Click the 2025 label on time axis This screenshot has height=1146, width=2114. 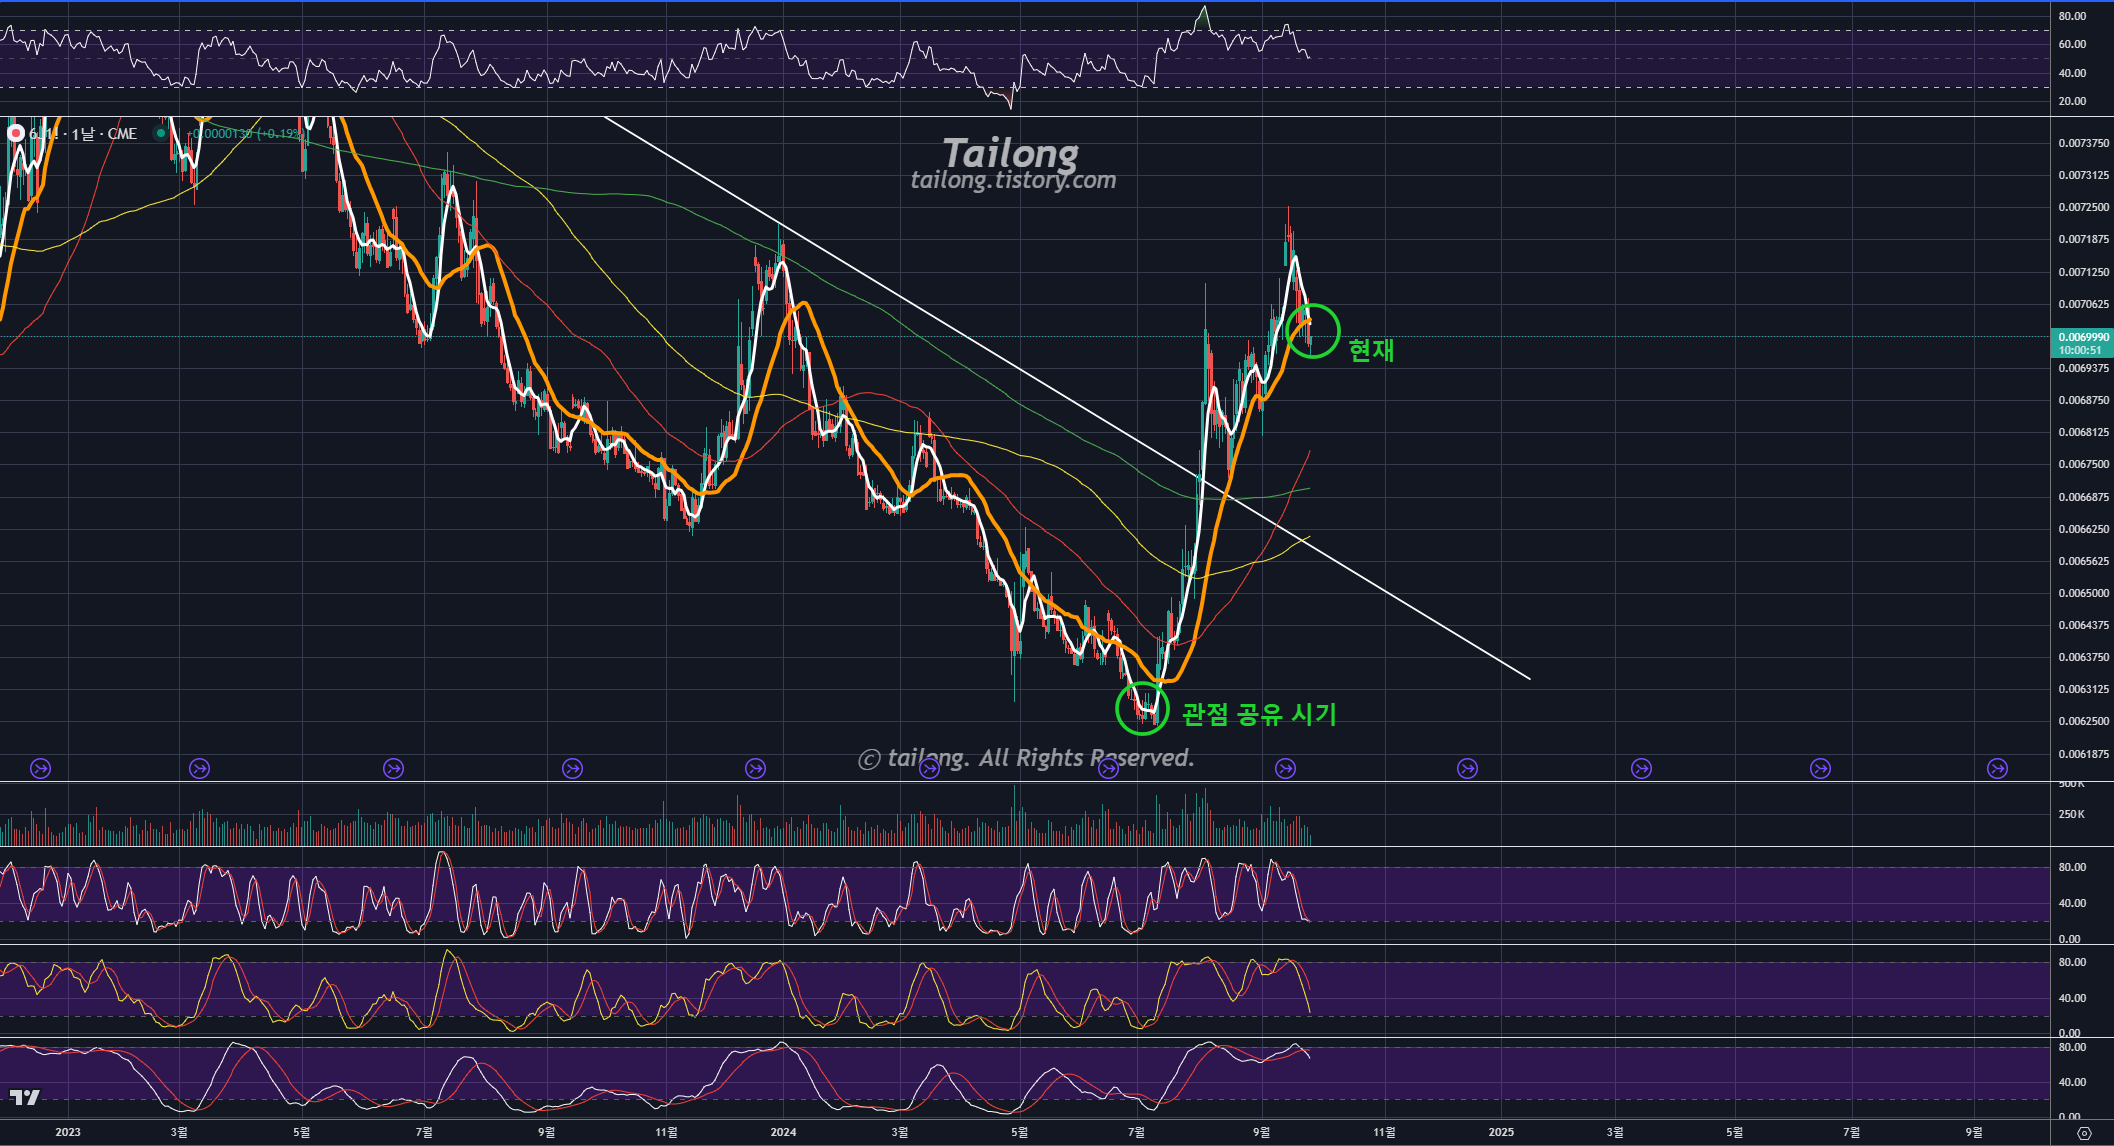tap(1500, 1132)
